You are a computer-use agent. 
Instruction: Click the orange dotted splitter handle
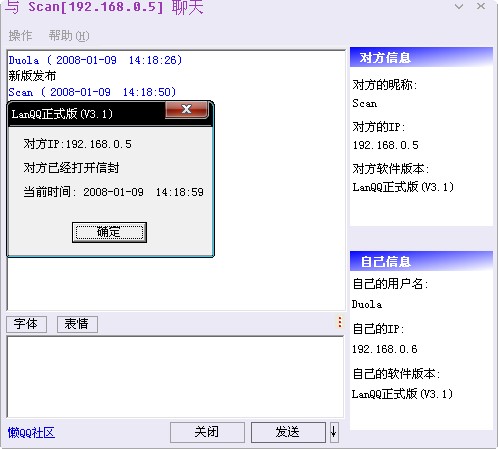[x=340, y=322]
